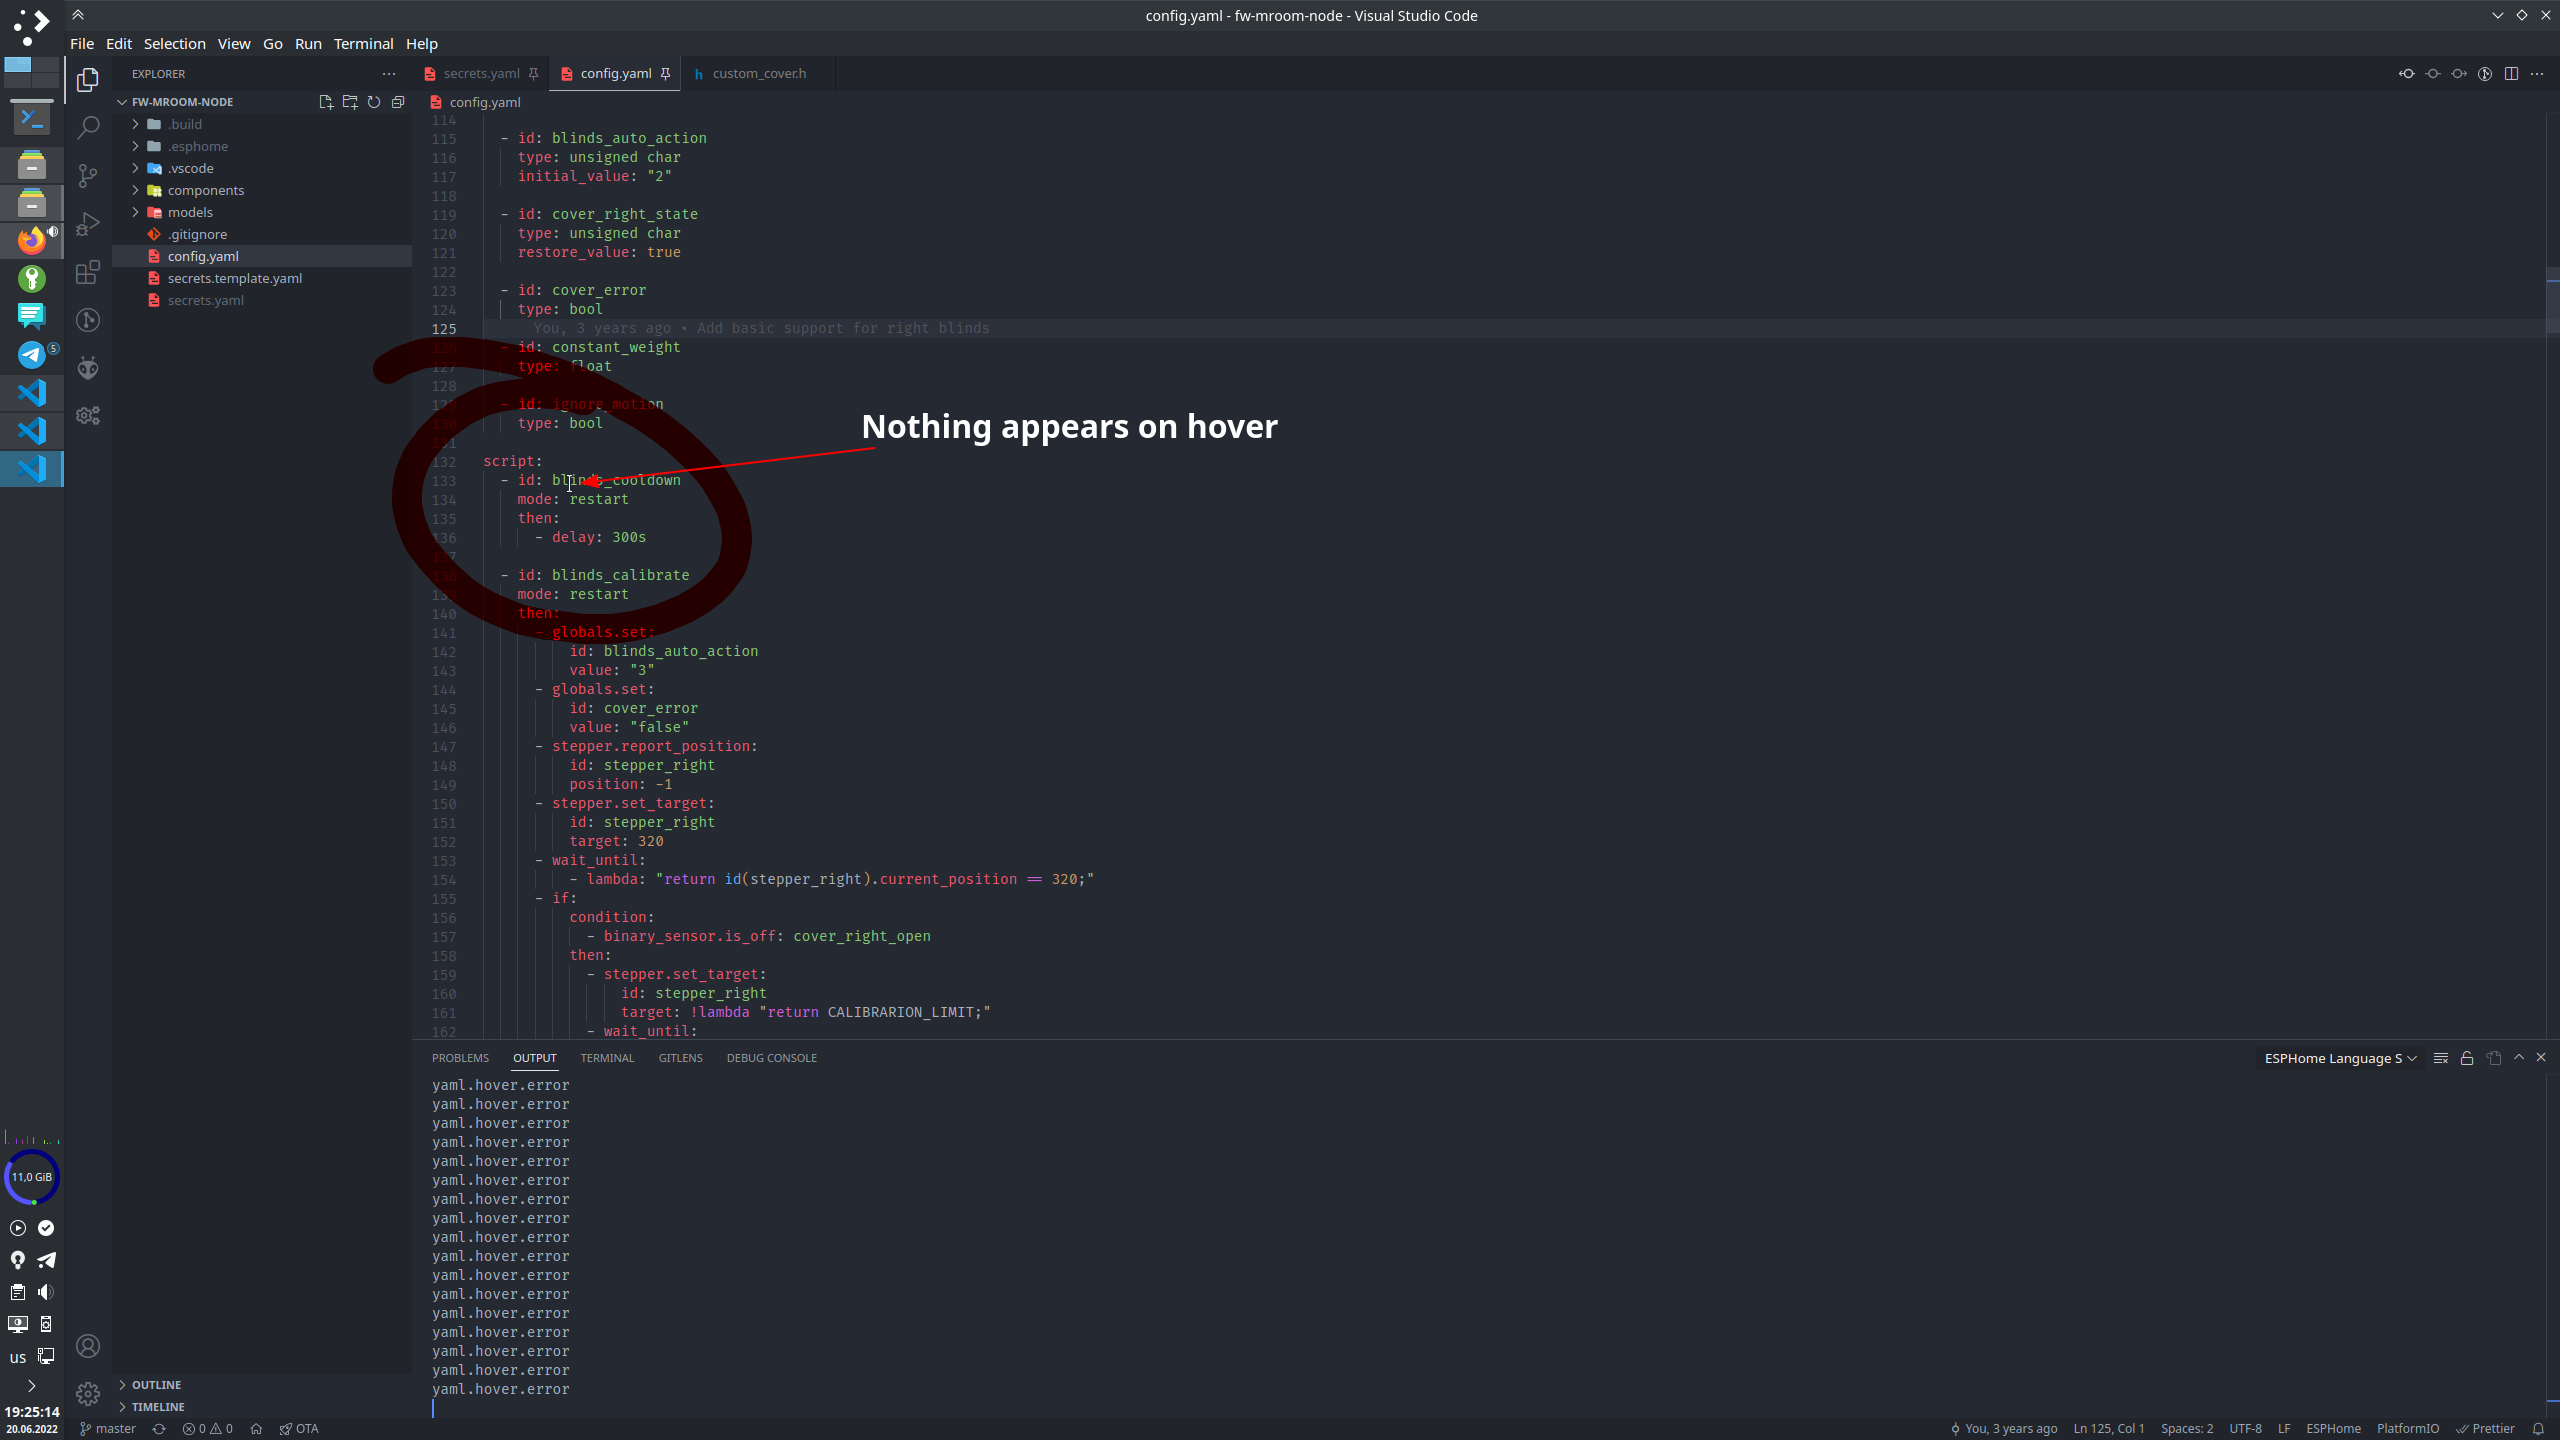Toggle Split Editor layout button
The height and width of the screenshot is (1440, 2560).
coord(2512,73)
